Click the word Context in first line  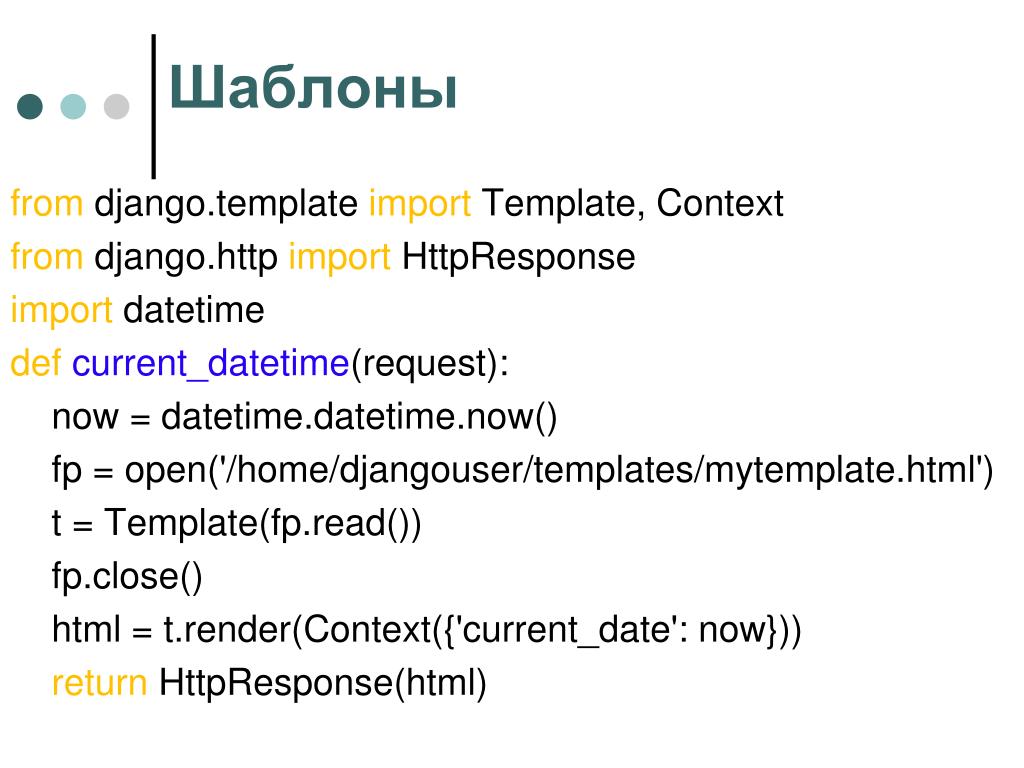click(x=720, y=204)
